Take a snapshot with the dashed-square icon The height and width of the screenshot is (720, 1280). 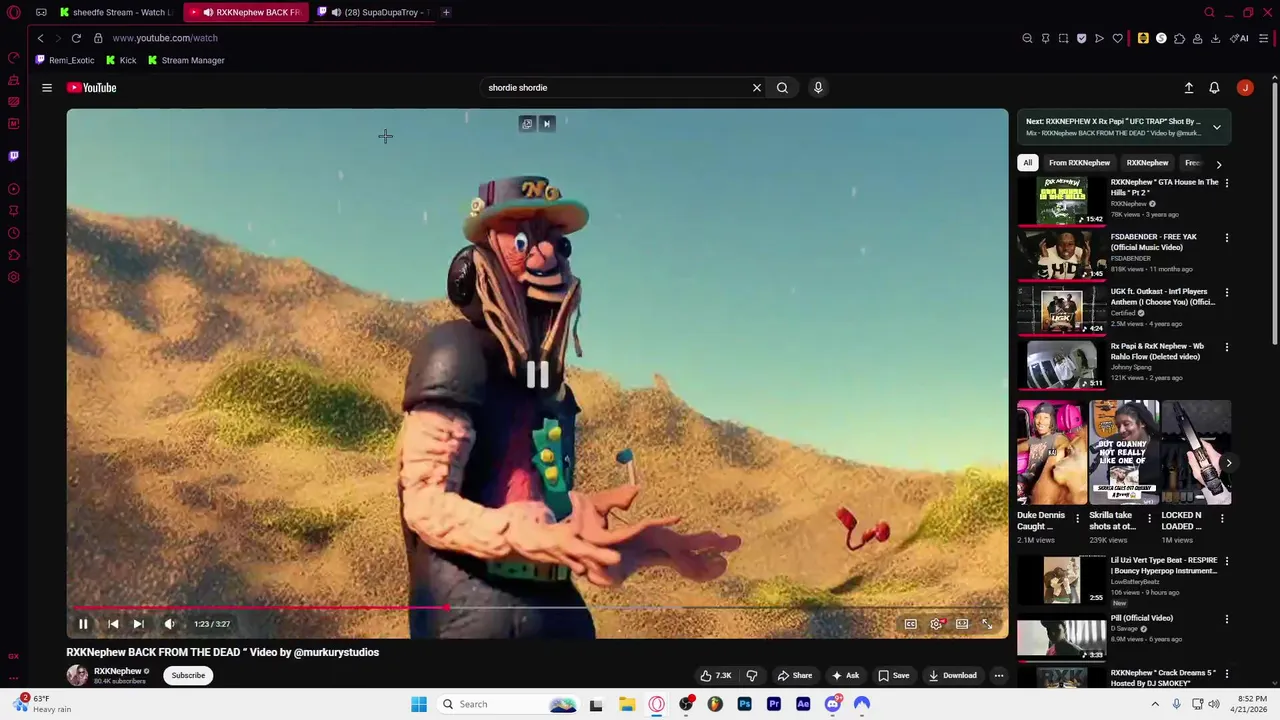coord(1063,38)
